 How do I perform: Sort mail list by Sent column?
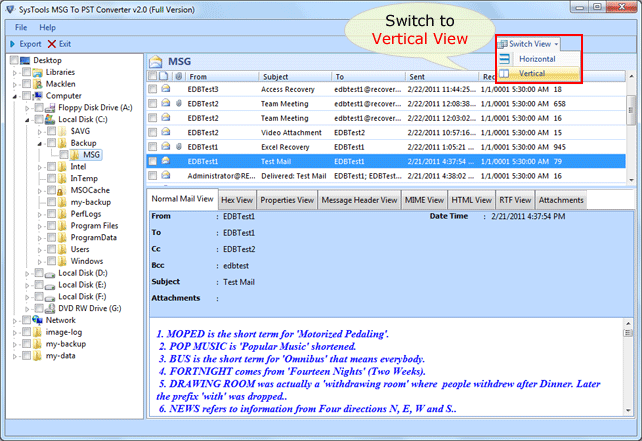coord(442,77)
